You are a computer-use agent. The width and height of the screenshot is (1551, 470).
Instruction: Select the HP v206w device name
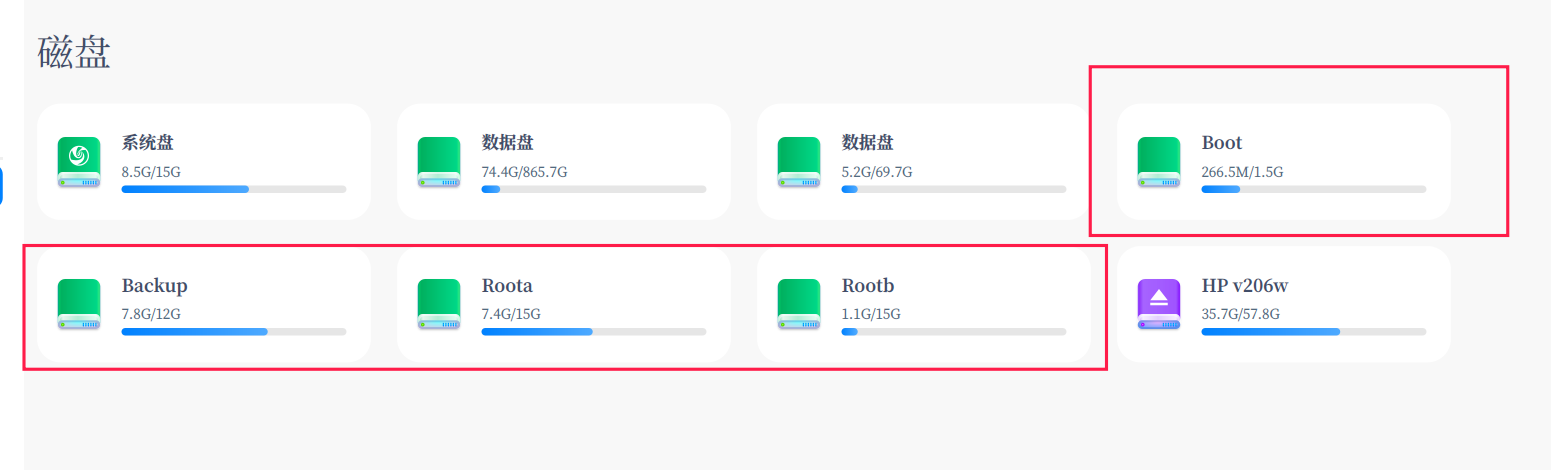coord(1244,286)
